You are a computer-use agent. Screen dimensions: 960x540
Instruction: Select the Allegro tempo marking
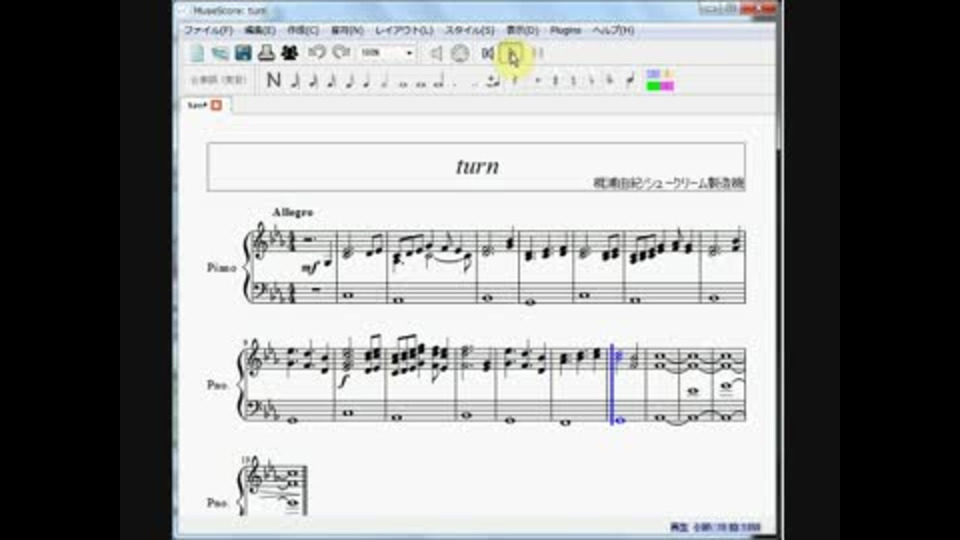click(x=293, y=212)
